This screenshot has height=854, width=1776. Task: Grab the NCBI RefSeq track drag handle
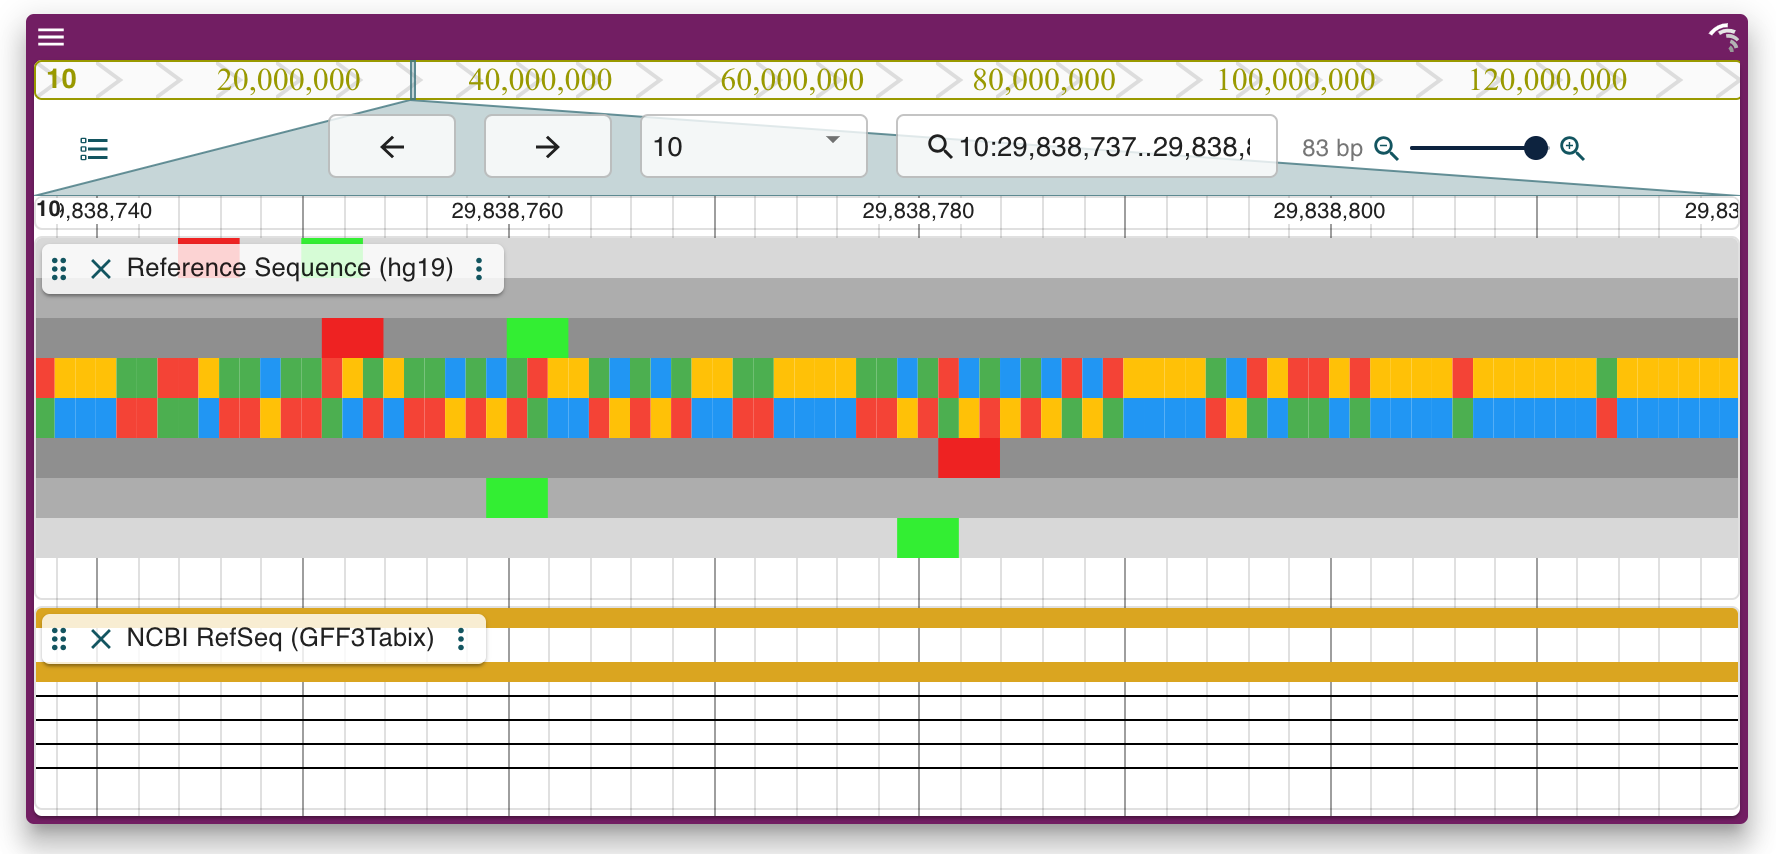tap(59, 639)
